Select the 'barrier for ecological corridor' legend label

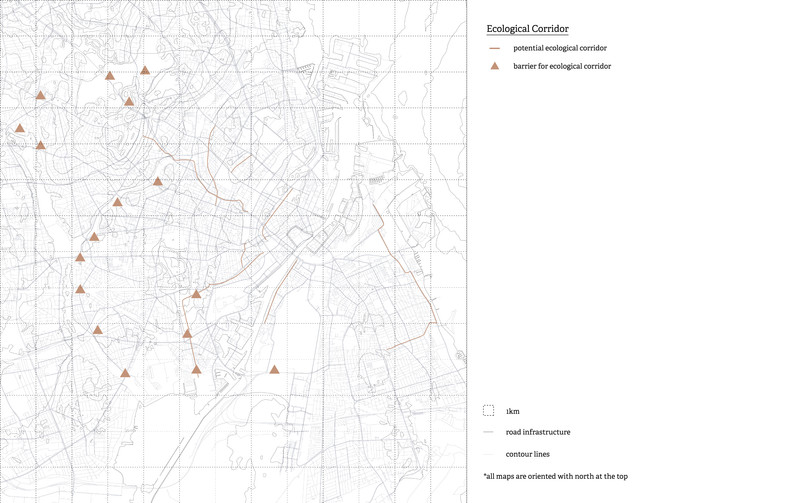[562, 66]
